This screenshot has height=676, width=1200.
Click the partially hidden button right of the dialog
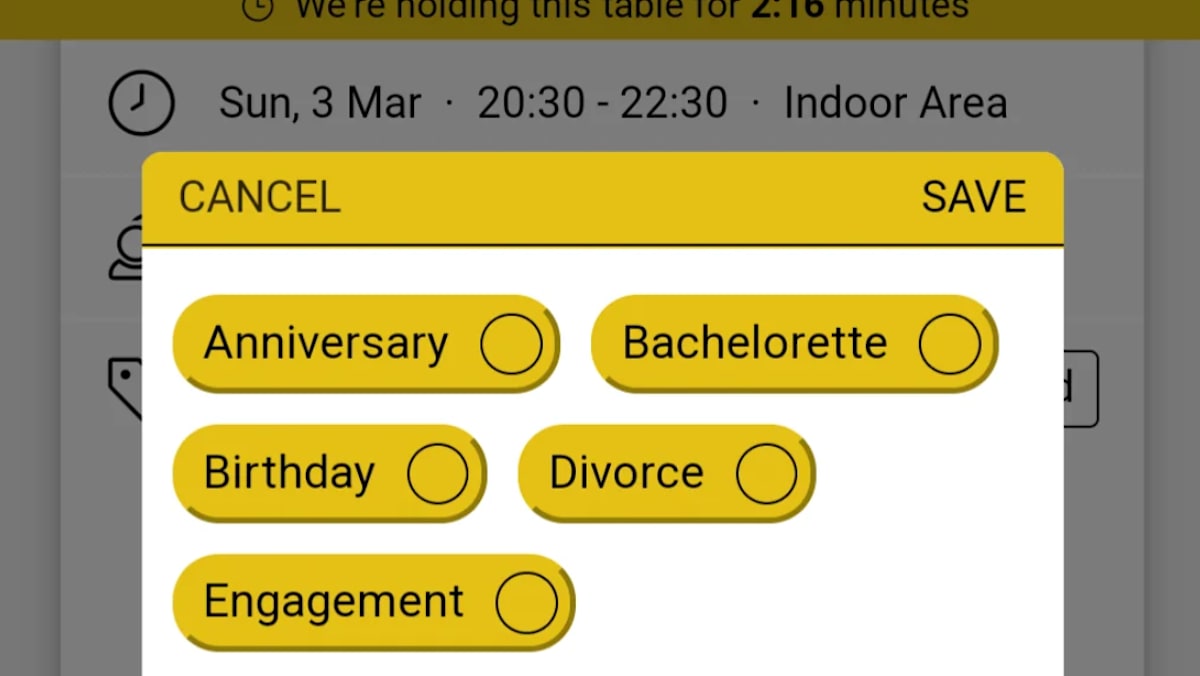coord(1081,388)
